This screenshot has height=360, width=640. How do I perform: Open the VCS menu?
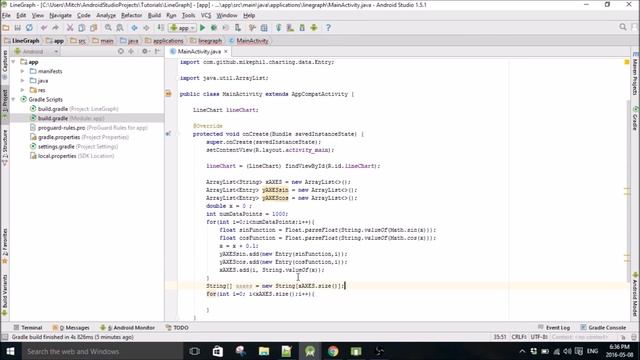point(206,16)
